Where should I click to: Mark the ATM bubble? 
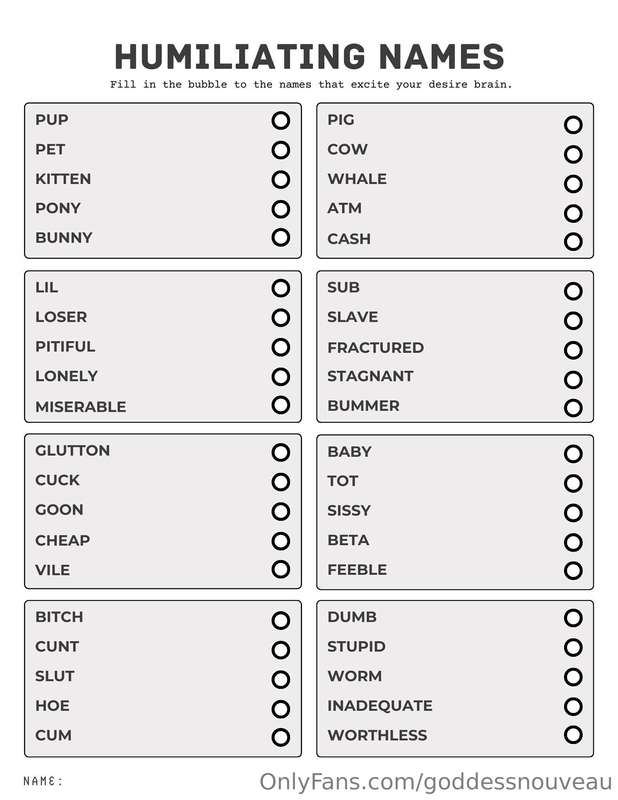[573, 213]
